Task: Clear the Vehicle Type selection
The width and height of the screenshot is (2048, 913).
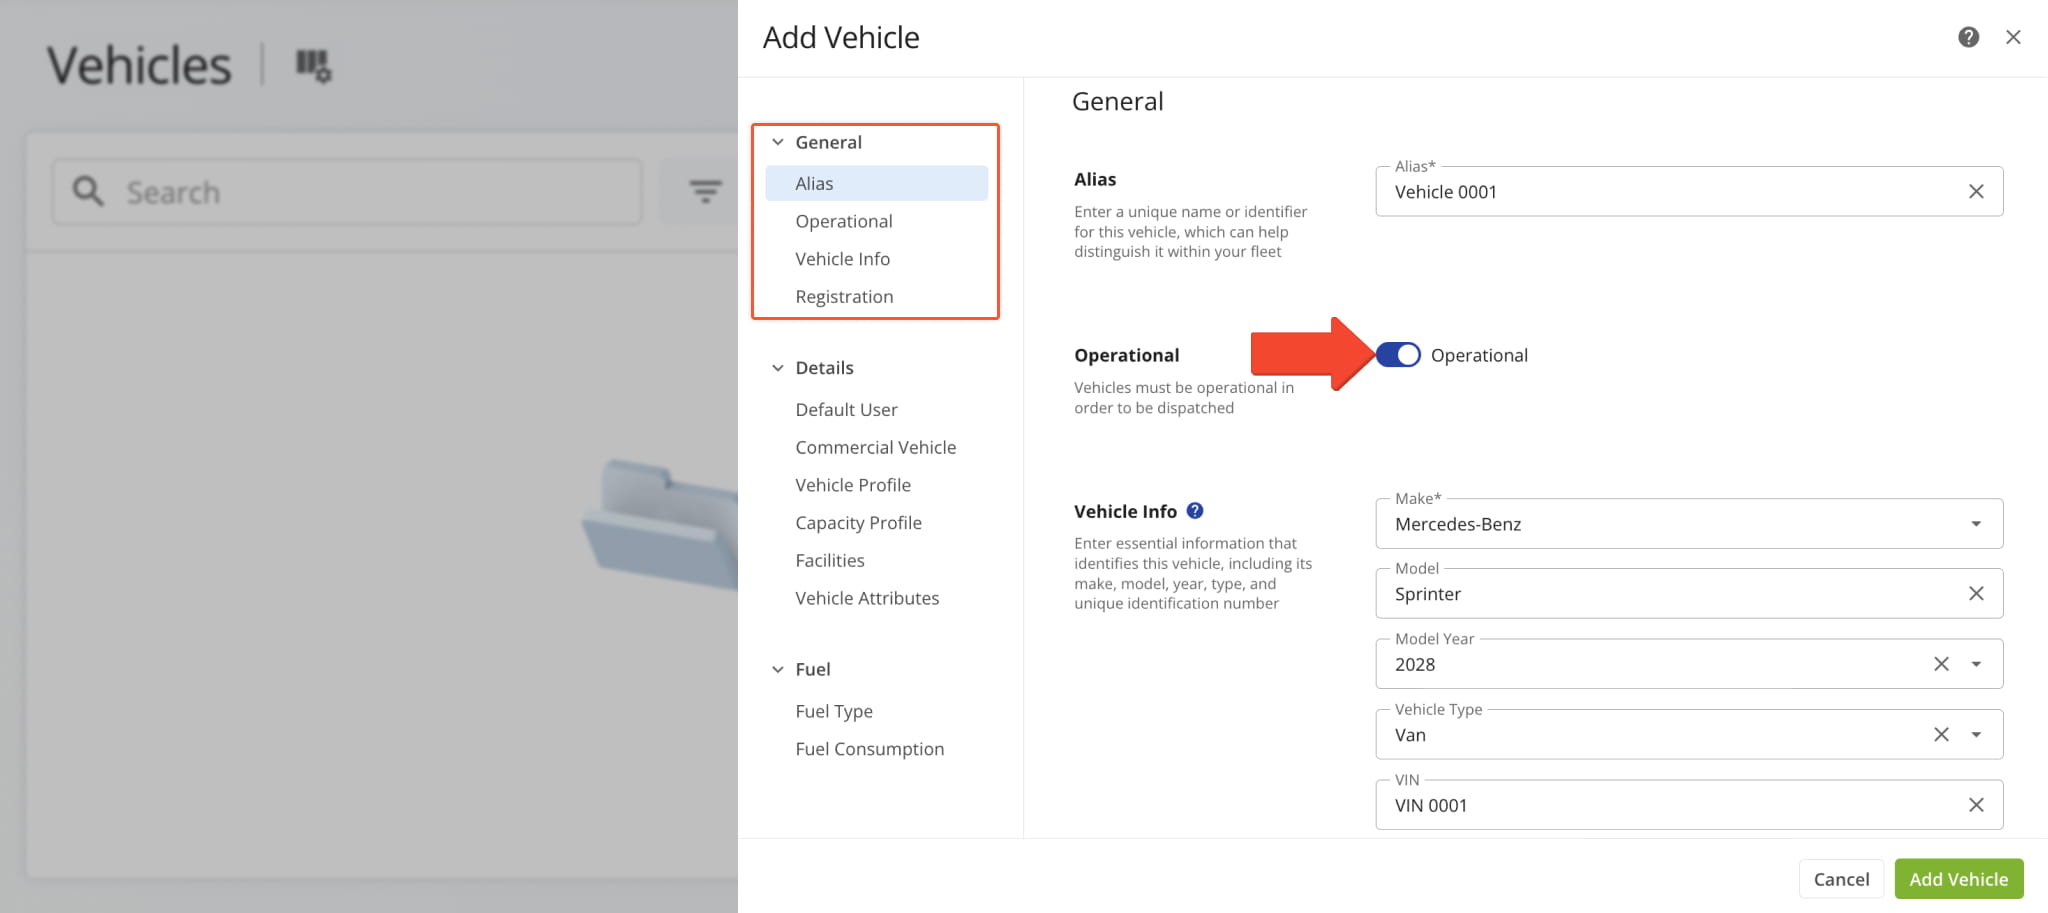Action: pyautogui.click(x=1941, y=735)
